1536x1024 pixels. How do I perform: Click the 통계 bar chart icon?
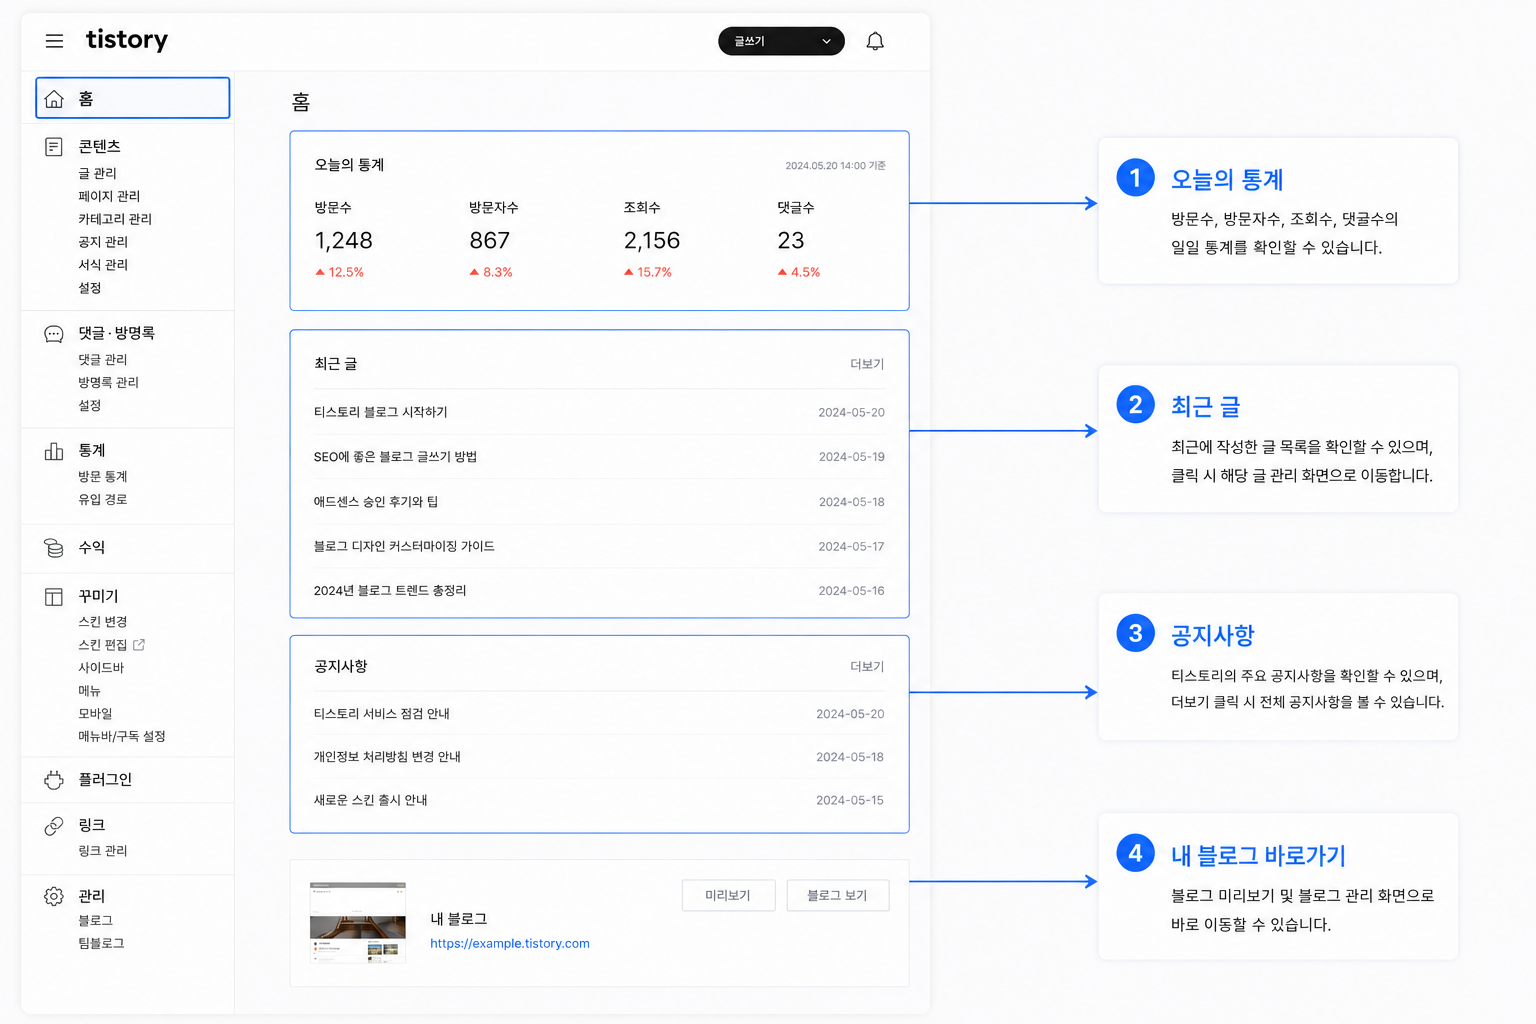point(54,451)
